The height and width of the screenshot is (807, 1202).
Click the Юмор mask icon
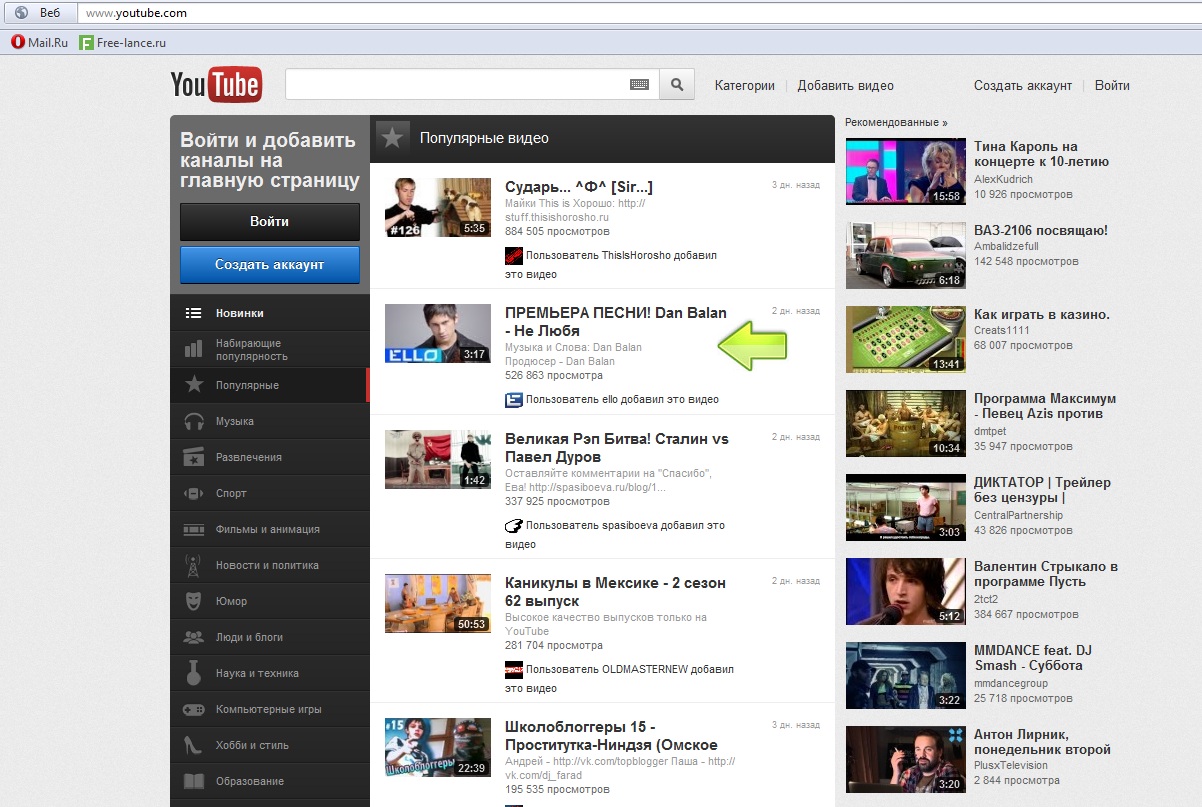point(194,601)
